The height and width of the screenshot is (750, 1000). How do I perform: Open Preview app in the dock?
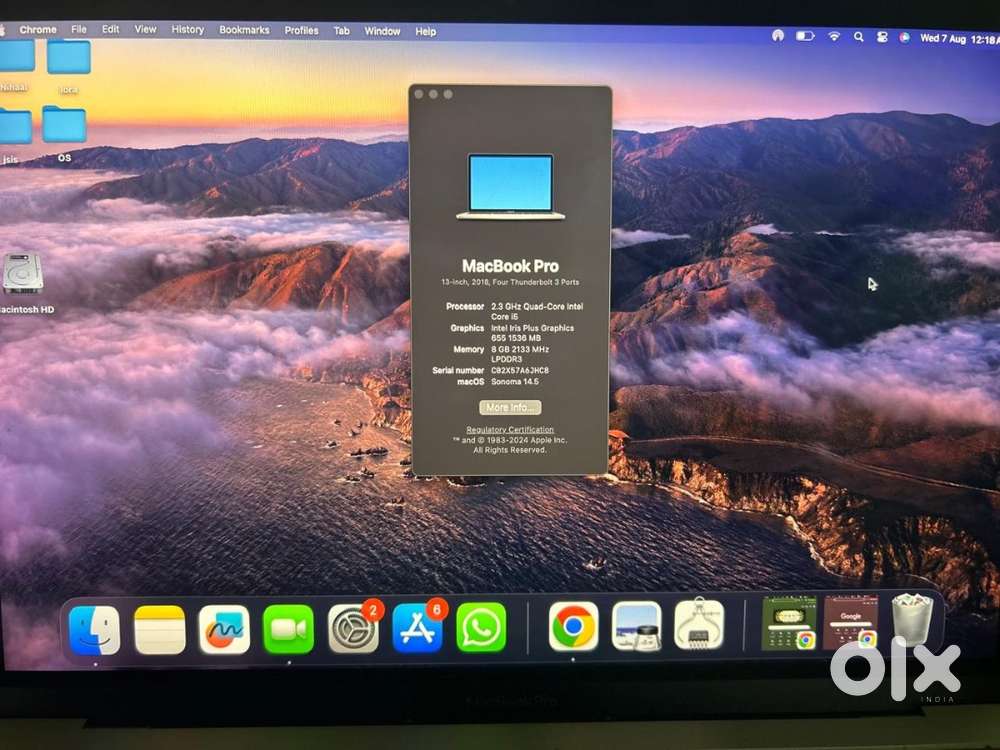pos(636,626)
